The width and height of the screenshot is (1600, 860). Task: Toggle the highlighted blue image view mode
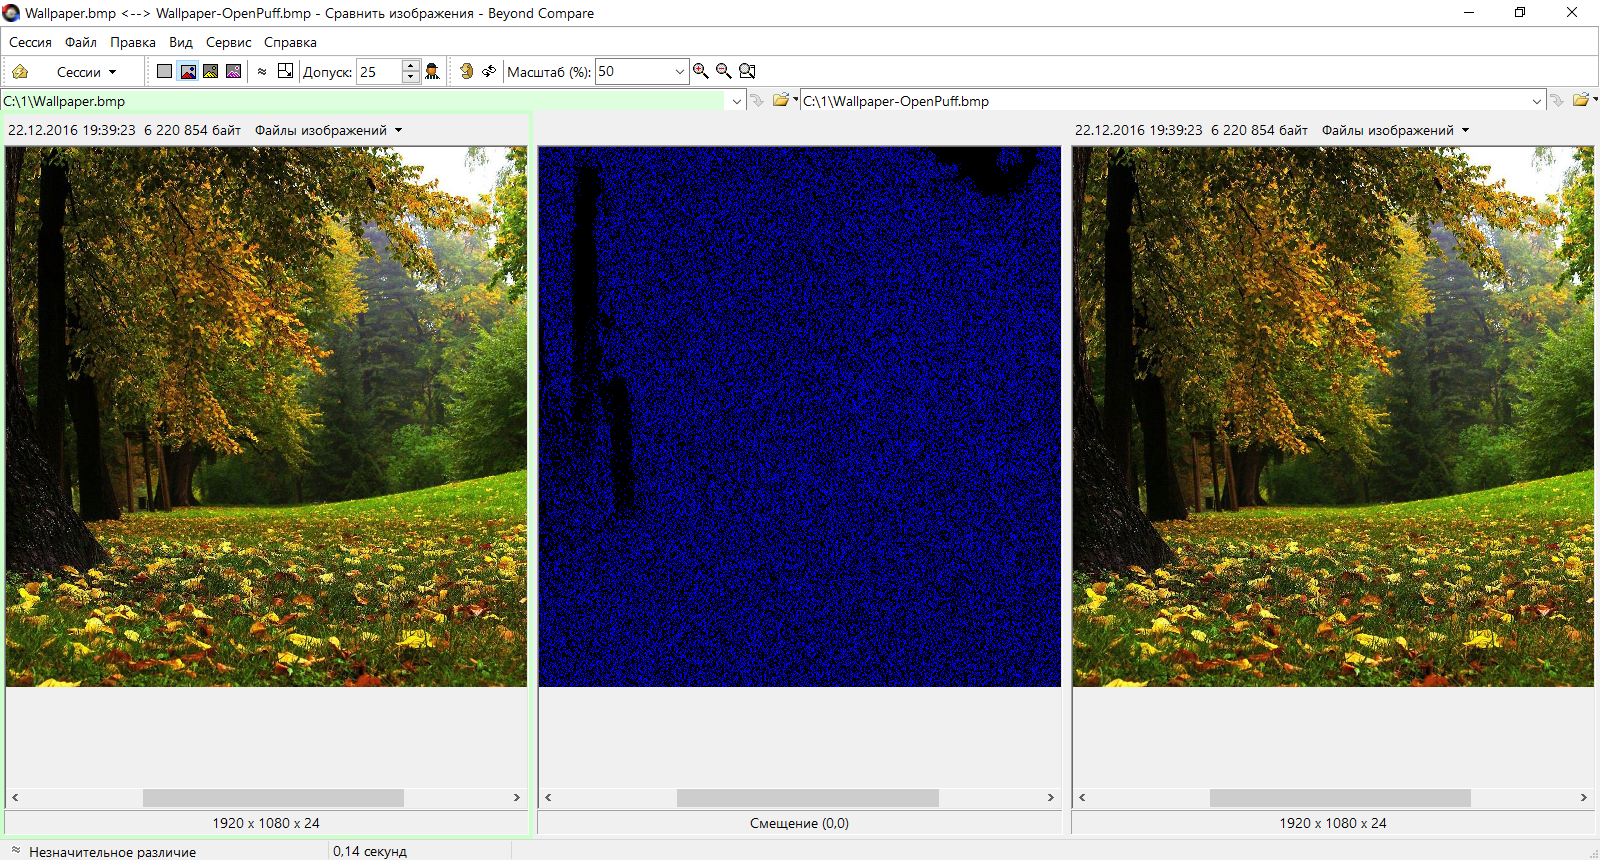(188, 71)
